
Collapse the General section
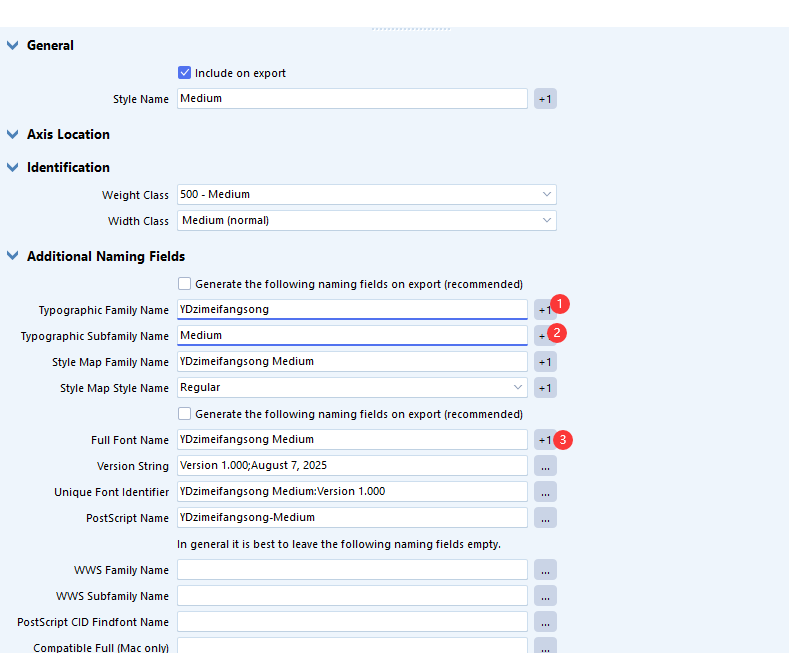(13, 45)
